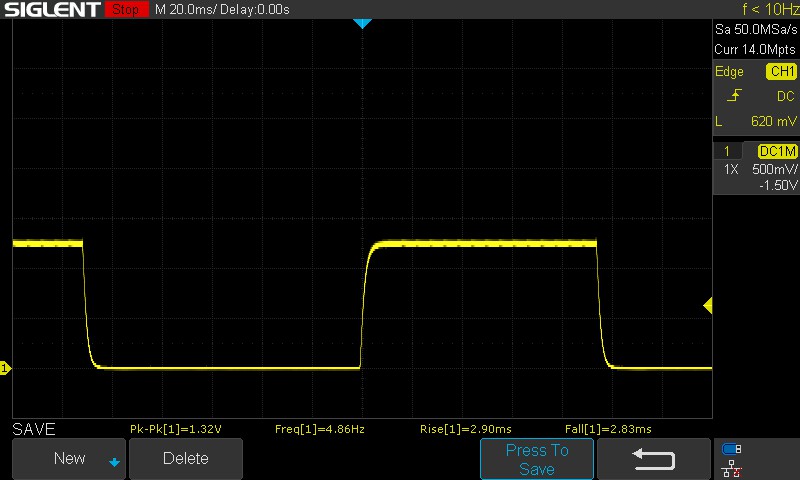Image resolution: width=800 pixels, height=480 pixels.
Task: Click the SIGLENT logo
Action: pos(52,9)
